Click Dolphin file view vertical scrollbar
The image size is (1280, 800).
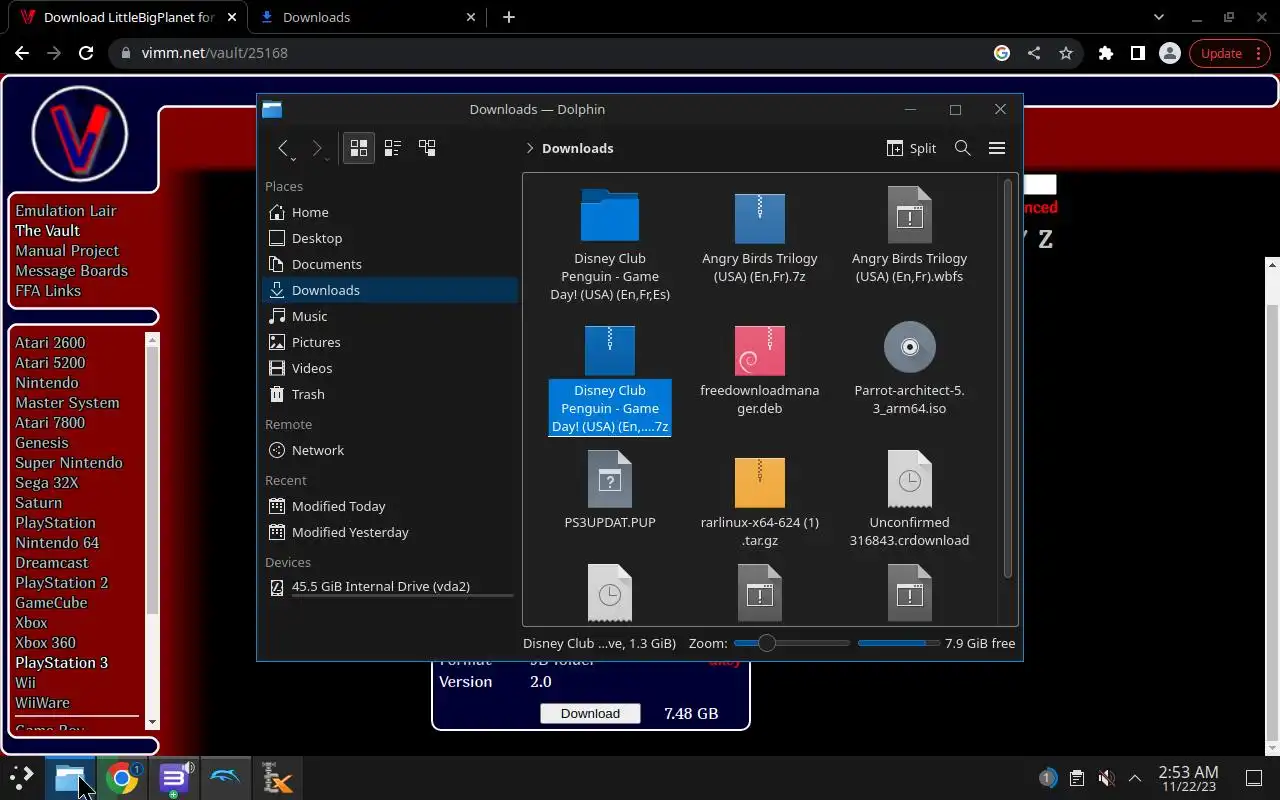pos(1008,379)
